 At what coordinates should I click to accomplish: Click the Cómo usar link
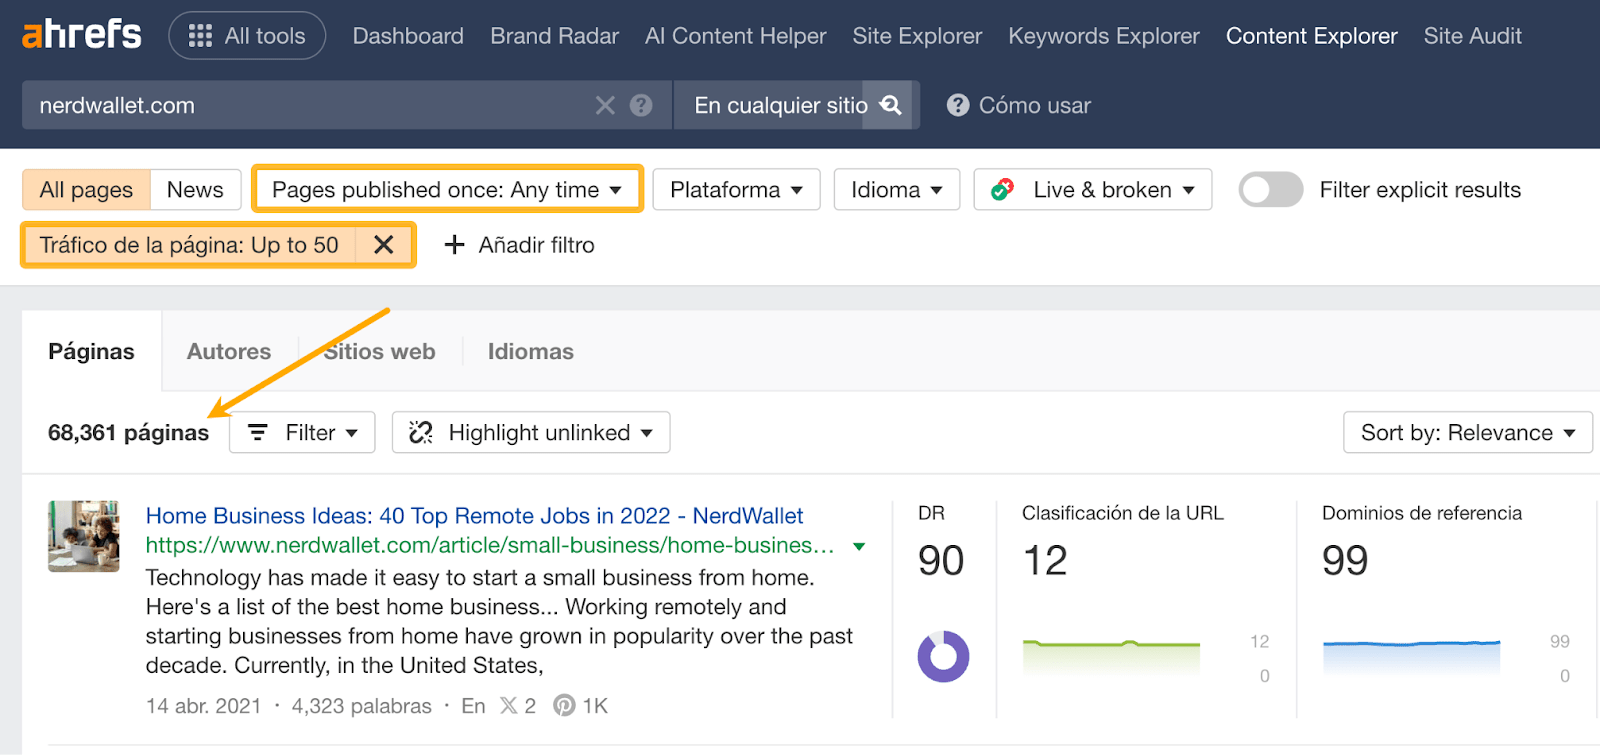pos(1035,105)
